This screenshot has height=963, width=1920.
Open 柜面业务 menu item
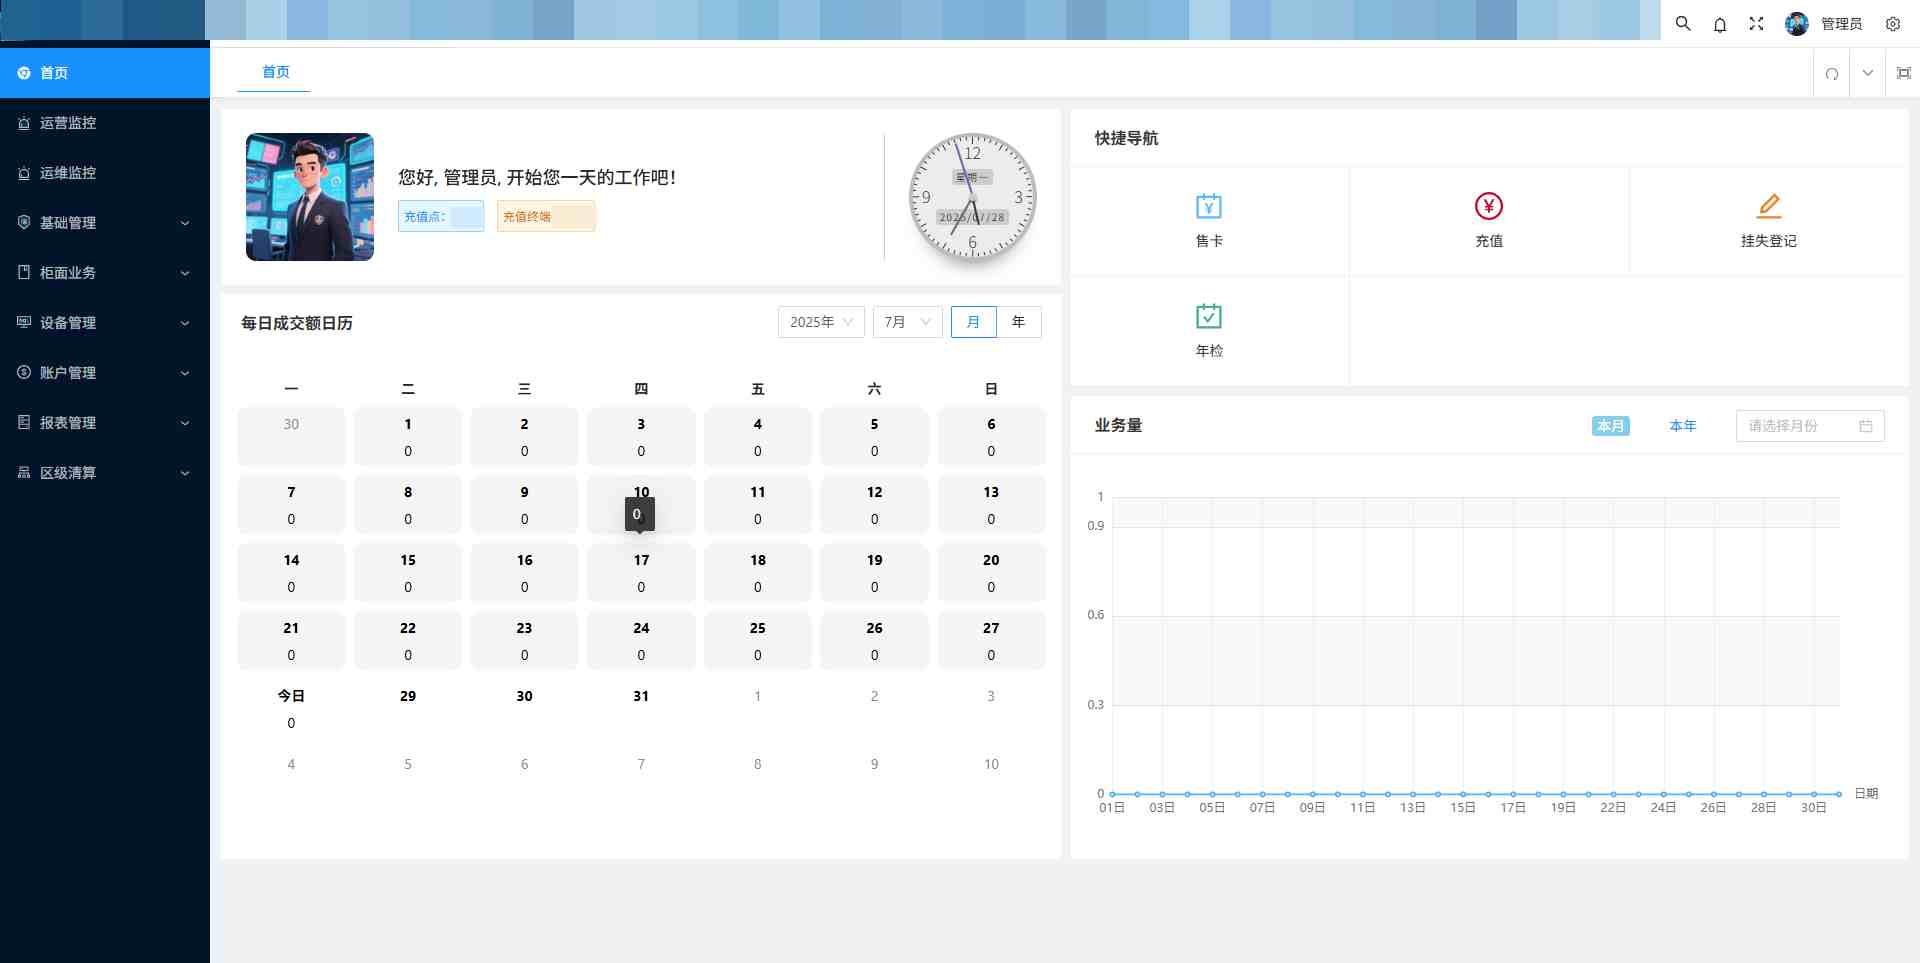tap(105, 273)
